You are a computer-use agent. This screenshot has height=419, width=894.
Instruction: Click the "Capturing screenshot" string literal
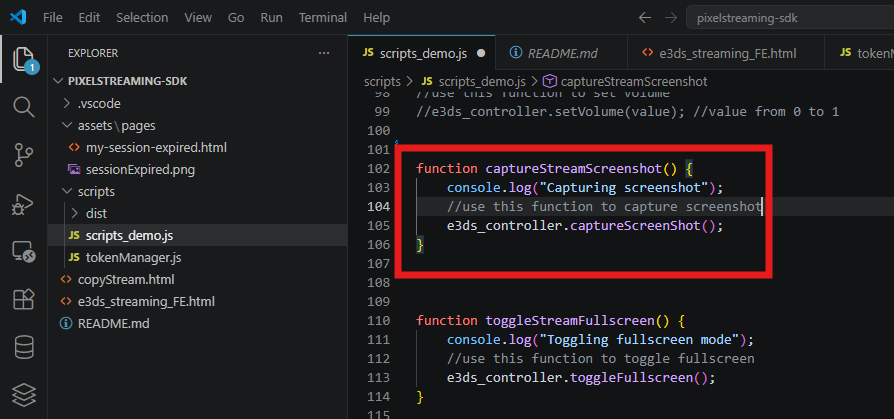(x=623, y=187)
